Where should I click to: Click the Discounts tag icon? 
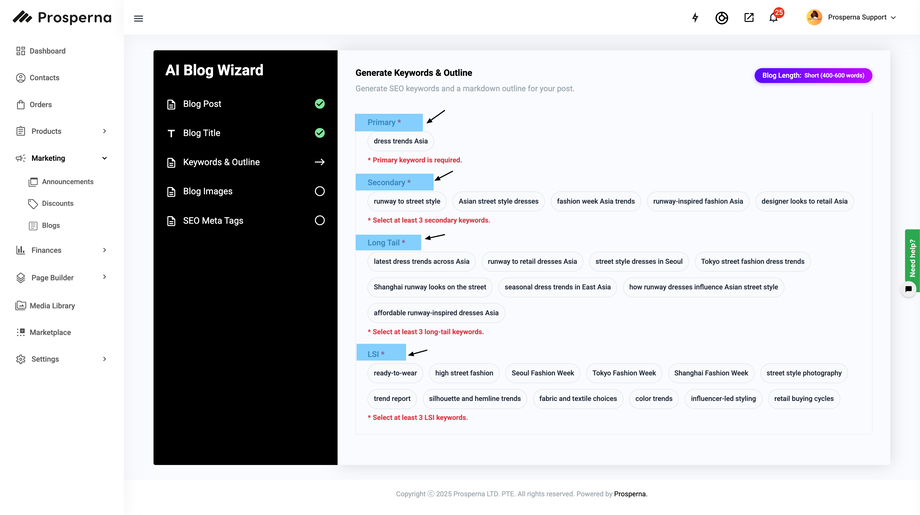pyautogui.click(x=33, y=204)
